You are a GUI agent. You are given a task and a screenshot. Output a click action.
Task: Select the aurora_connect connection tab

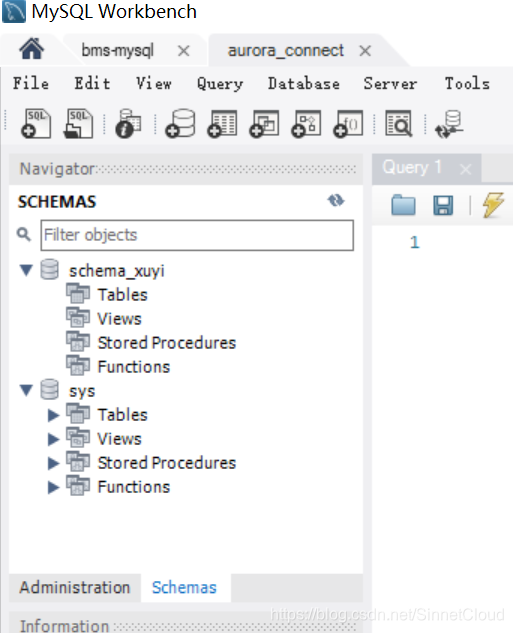(x=286, y=50)
